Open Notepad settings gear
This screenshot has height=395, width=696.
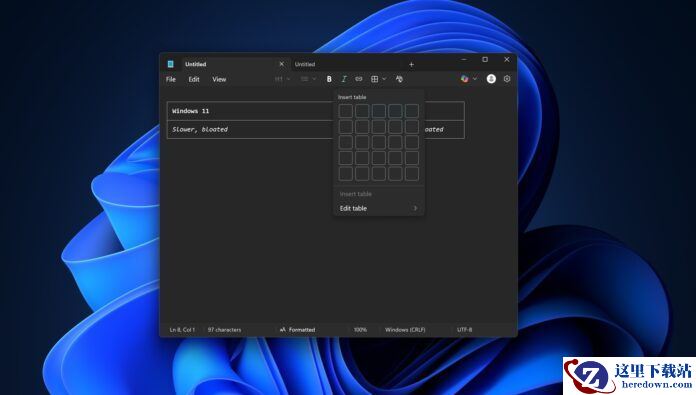507,79
